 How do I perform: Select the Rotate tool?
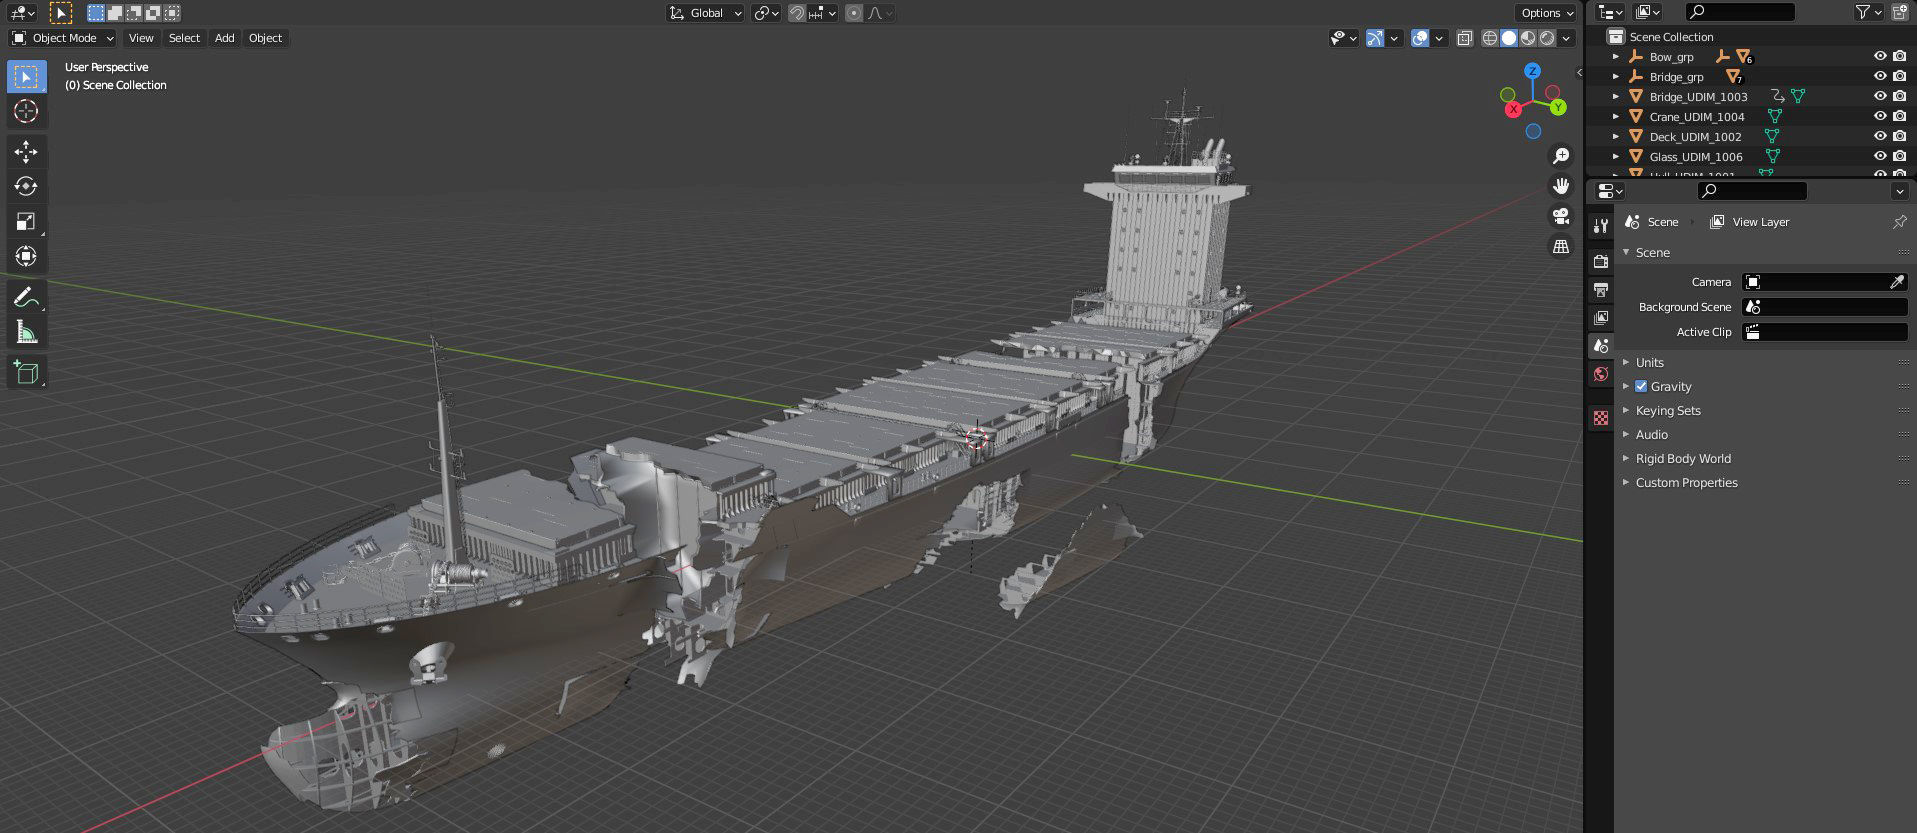tap(26, 187)
